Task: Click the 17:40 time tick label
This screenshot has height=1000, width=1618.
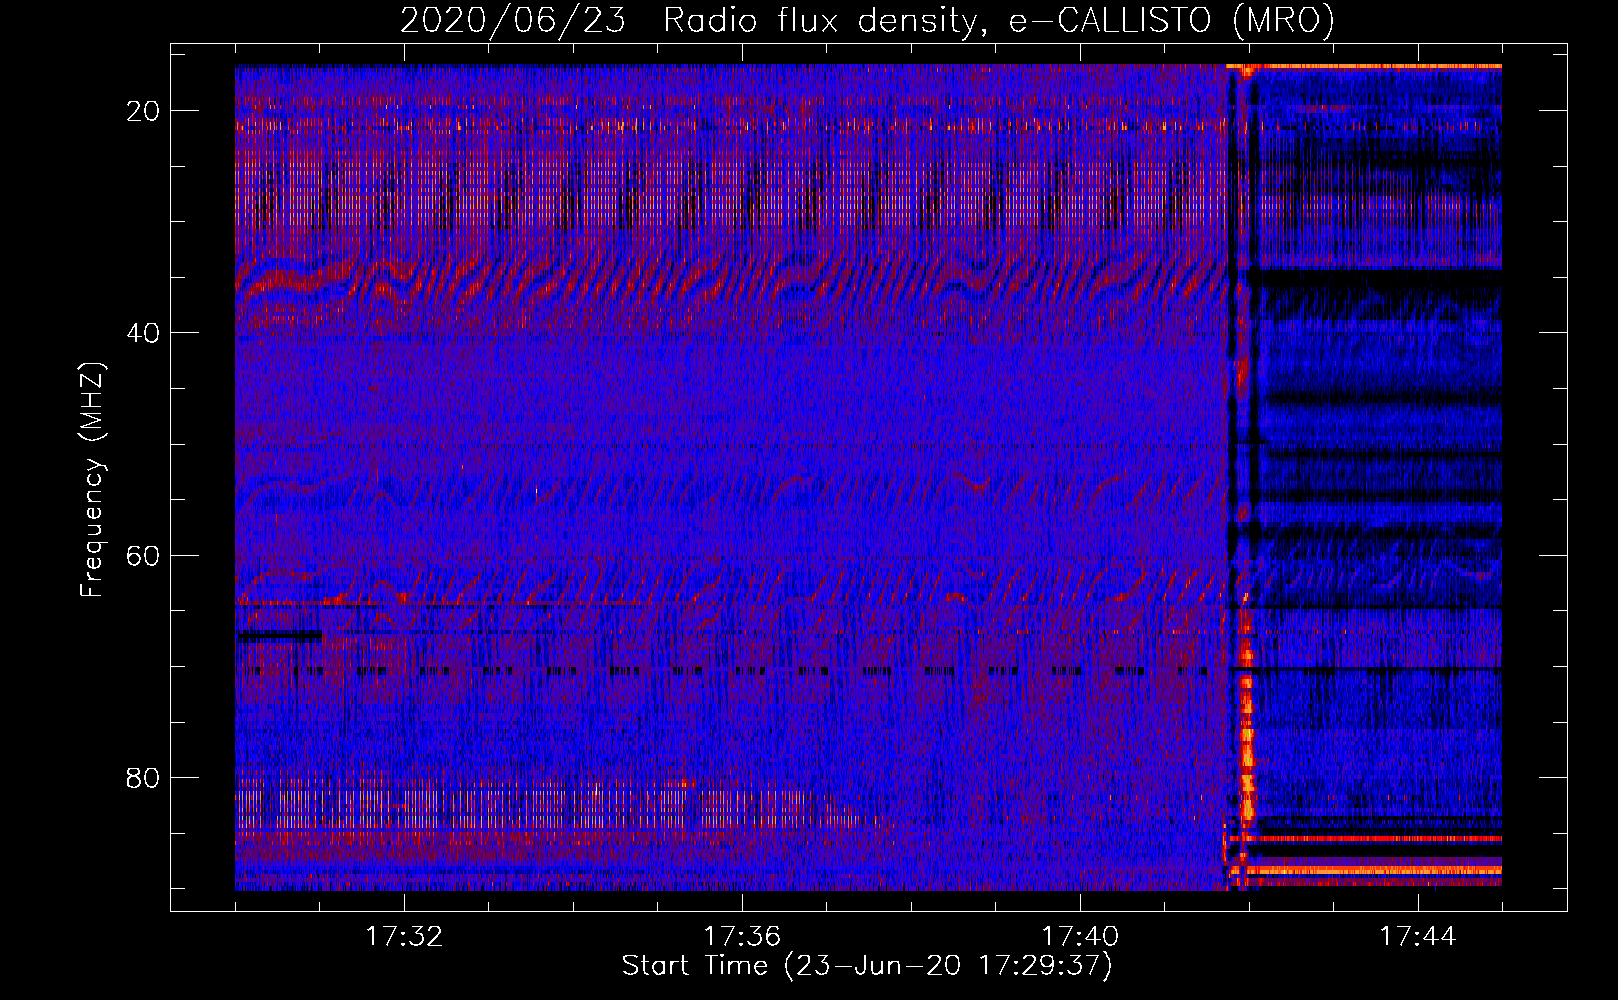Action: pyautogui.click(x=1080, y=937)
